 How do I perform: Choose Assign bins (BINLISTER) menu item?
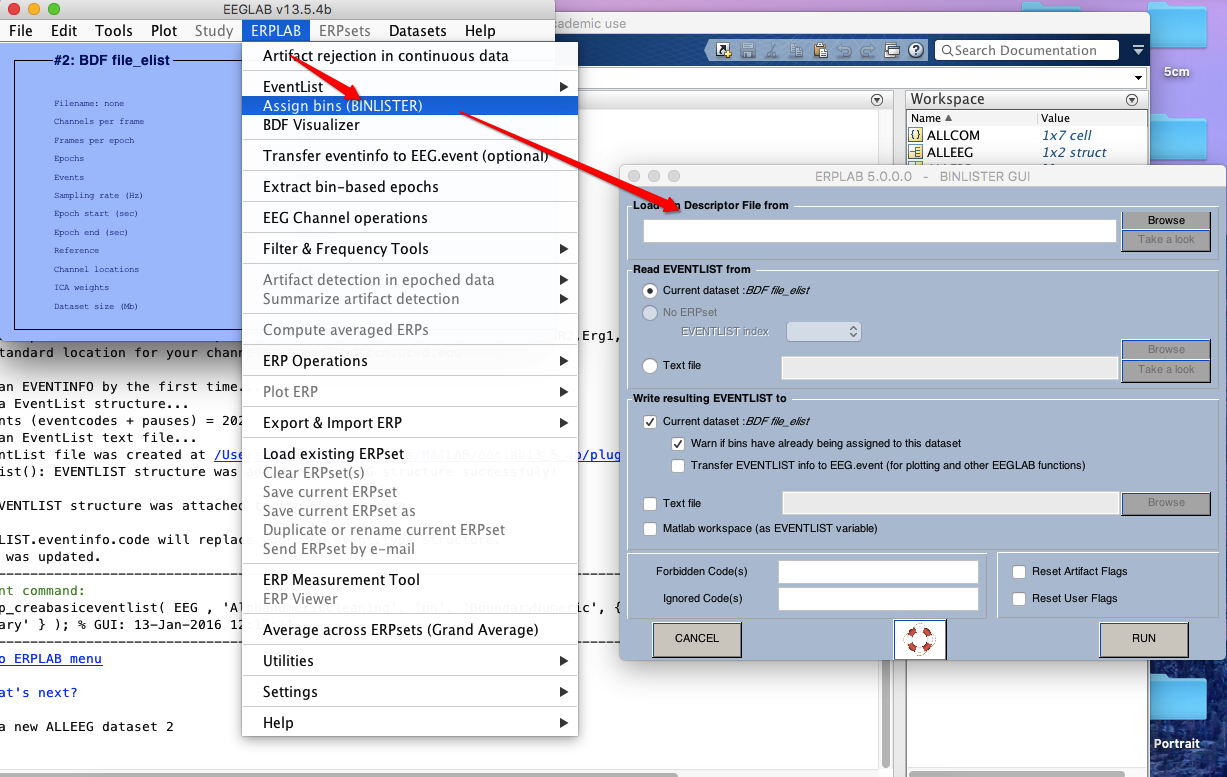coord(410,106)
